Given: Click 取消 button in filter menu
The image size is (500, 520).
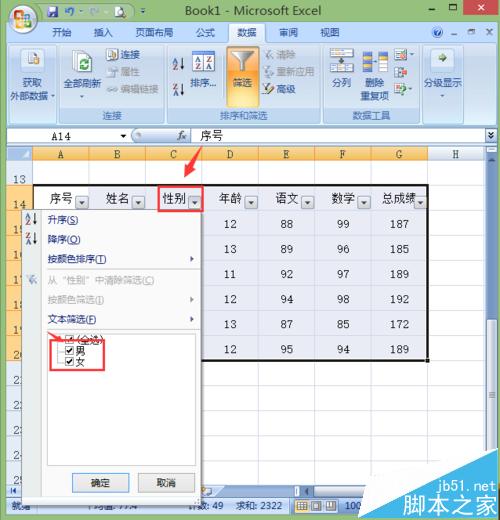Looking at the screenshot, I should pyautogui.click(x=166, y=483).
